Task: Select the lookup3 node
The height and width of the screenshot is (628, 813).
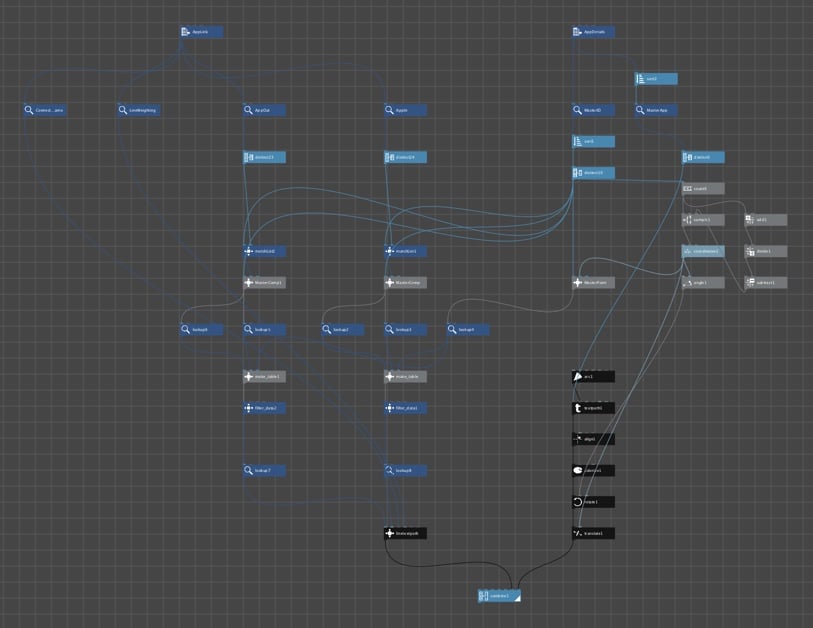Action: [x=405, y=329]
